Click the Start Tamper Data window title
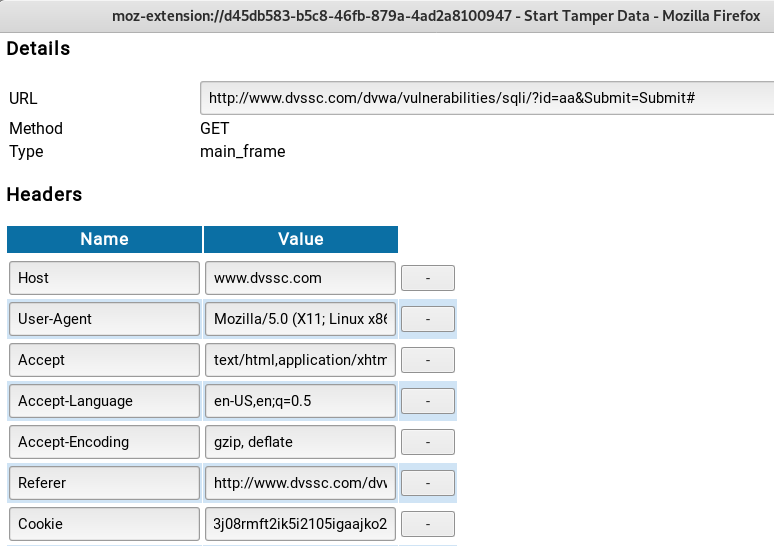774x546 pixels. (x=436, y=16)
